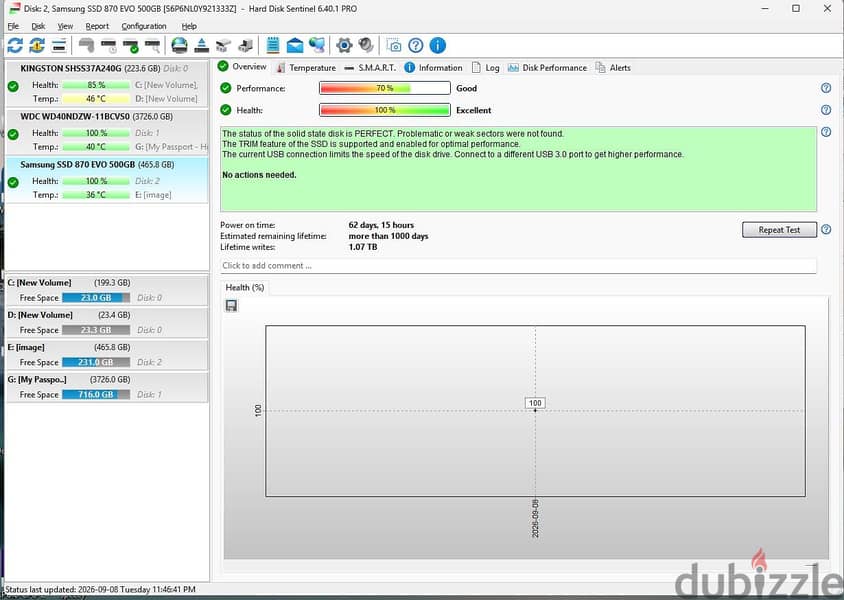Switch to the Information tab
This screenshot has width=844, height=600.
[x=433, y=68]
